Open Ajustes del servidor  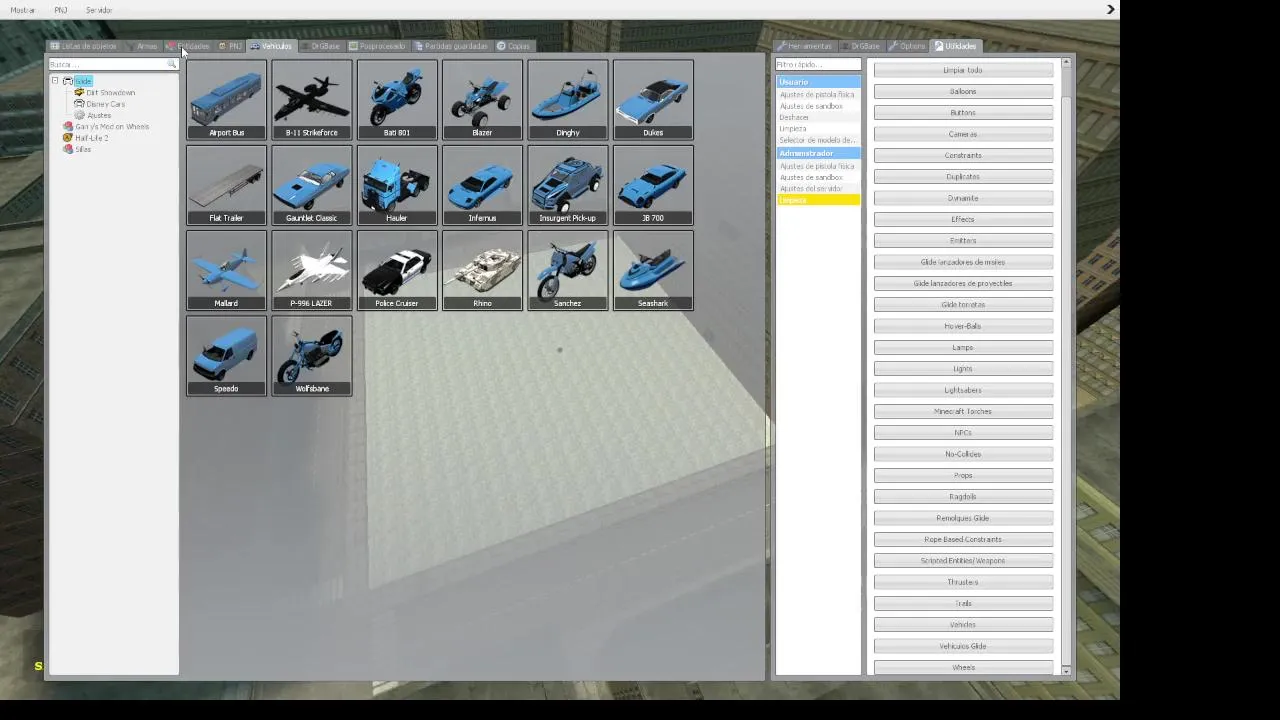(818, 189)
